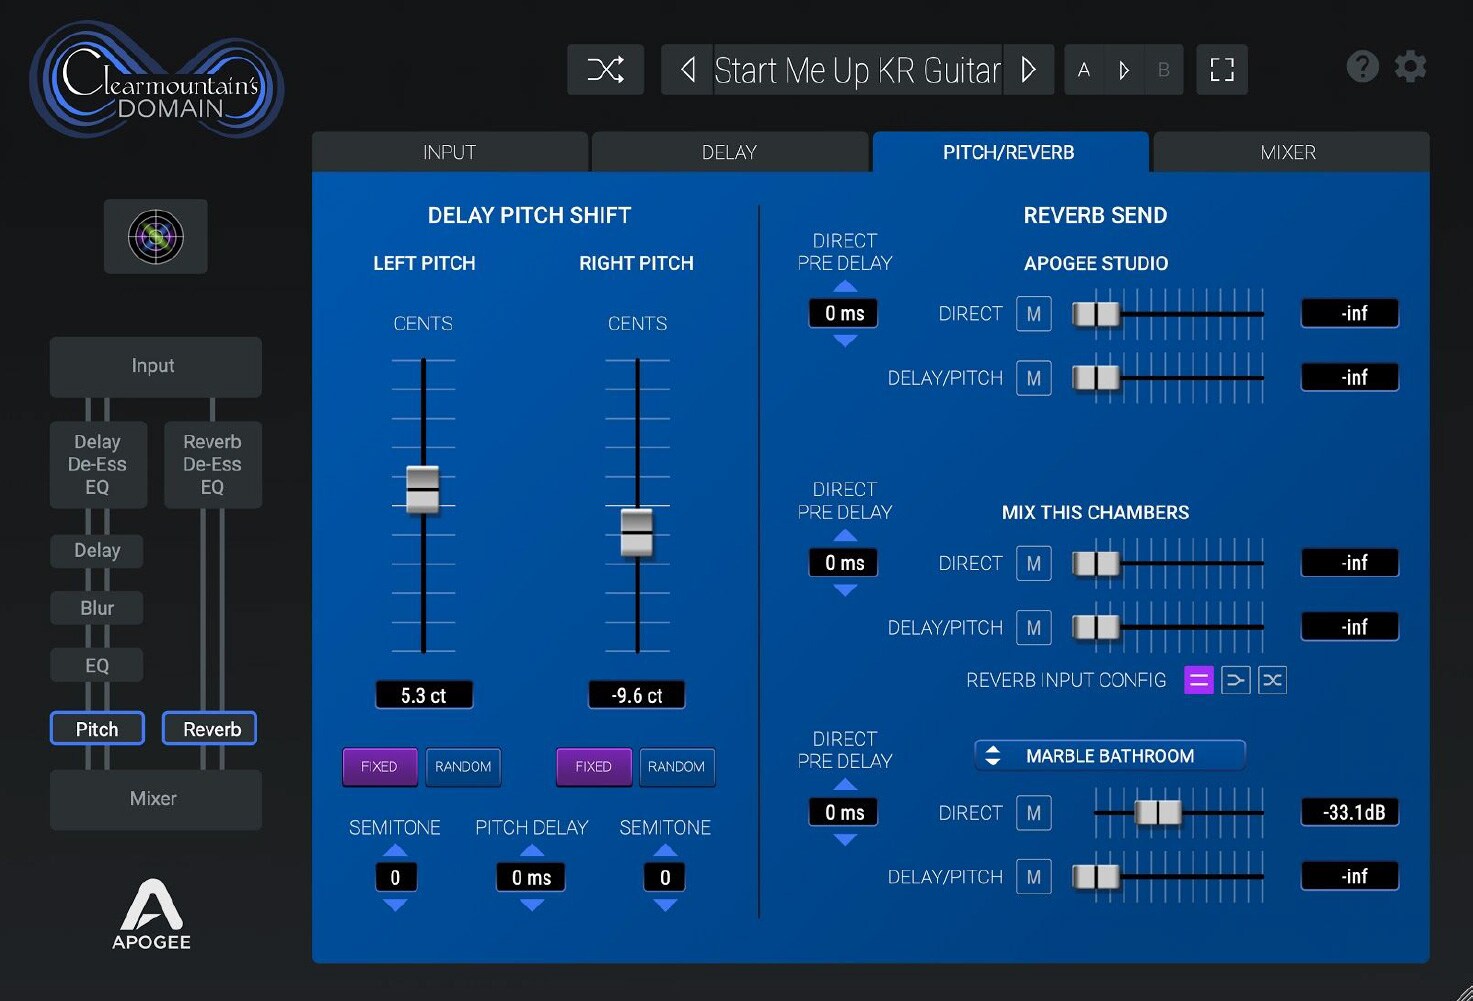Open the Blur signal flow block
1473x1001 pixels.
97,608
